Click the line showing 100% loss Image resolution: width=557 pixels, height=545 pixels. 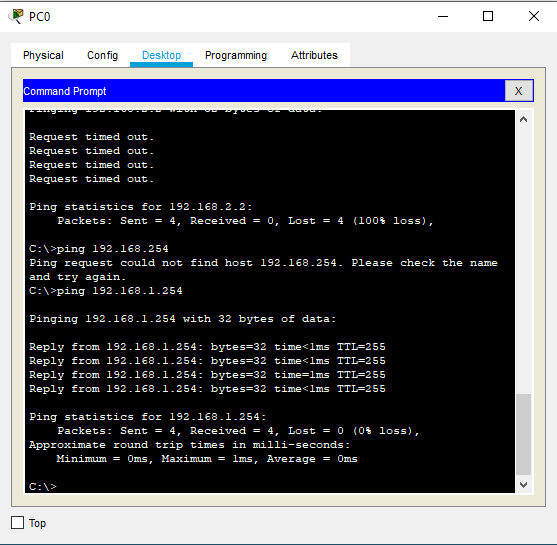tap(245, 221)
